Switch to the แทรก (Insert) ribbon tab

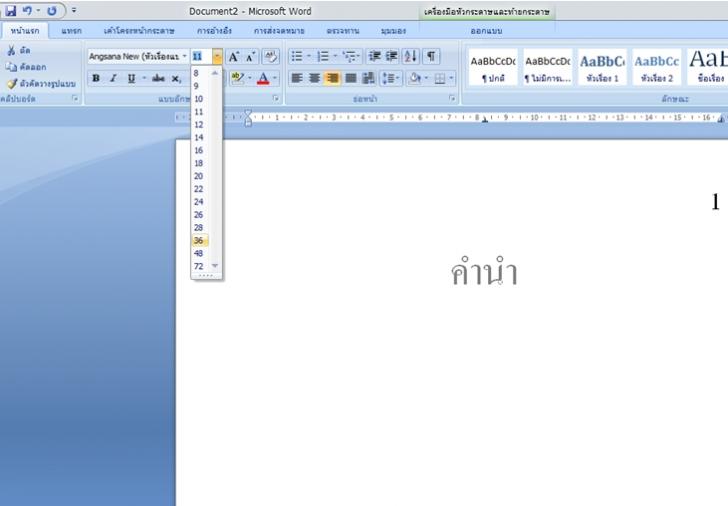coord(72,31)
